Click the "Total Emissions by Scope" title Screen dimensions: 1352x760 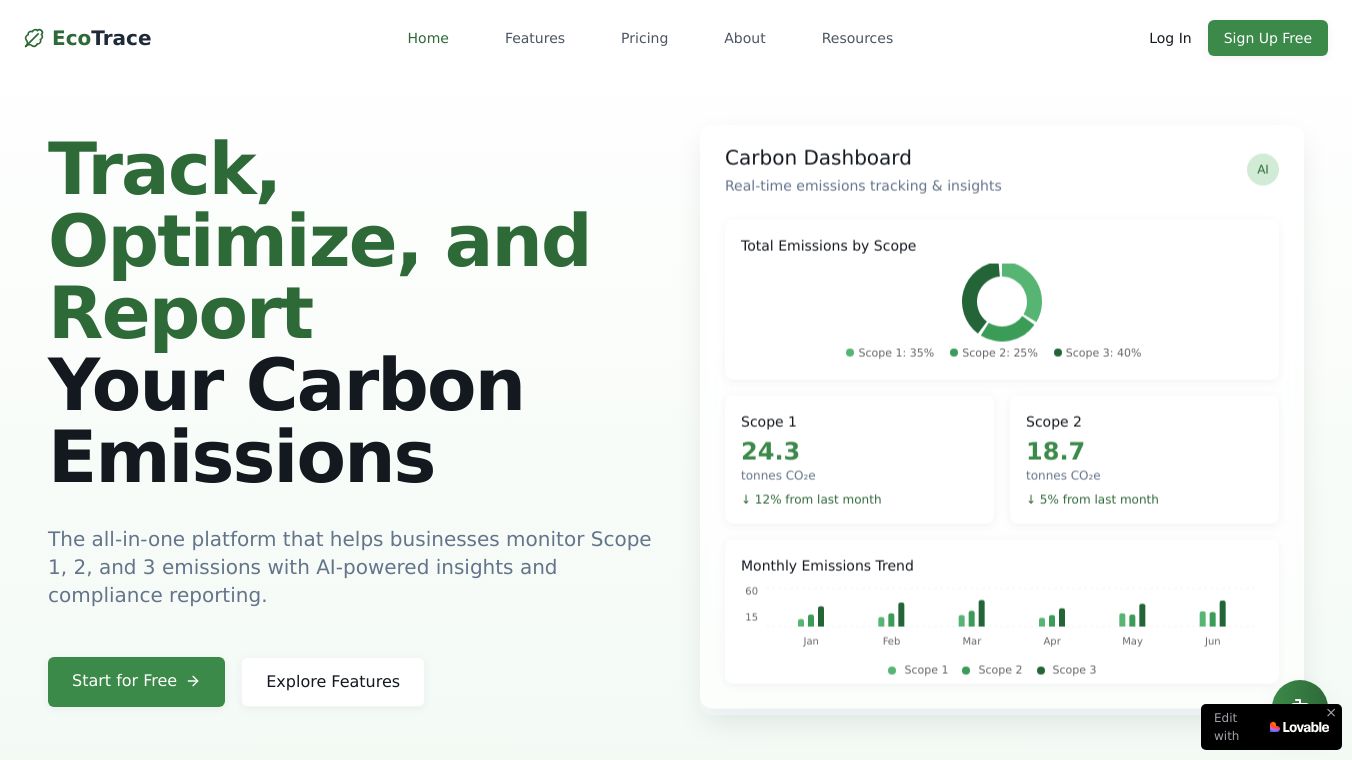click(x=828, y=246)
